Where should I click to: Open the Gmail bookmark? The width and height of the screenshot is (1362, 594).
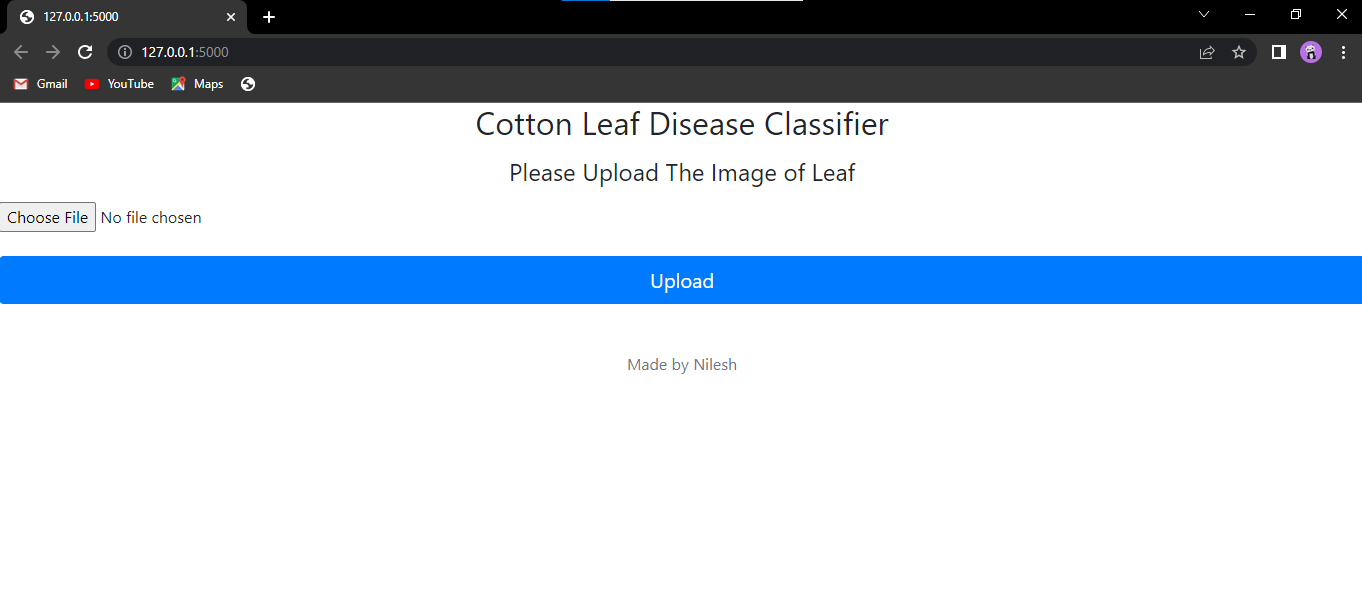[40, 84]
